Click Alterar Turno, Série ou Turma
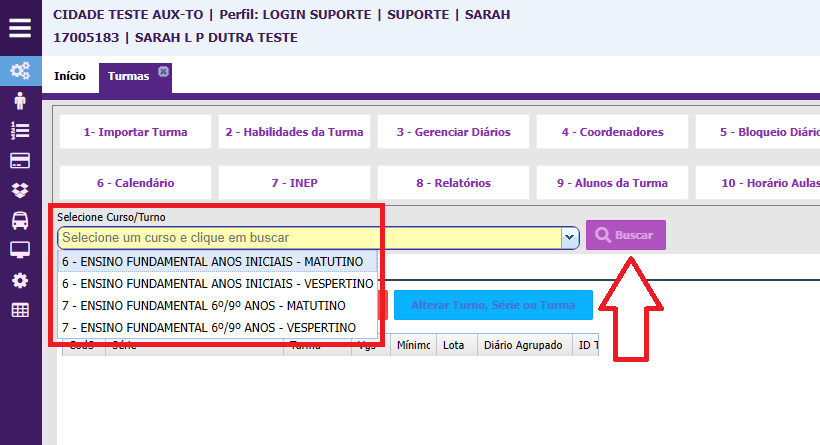 point(493,305)
